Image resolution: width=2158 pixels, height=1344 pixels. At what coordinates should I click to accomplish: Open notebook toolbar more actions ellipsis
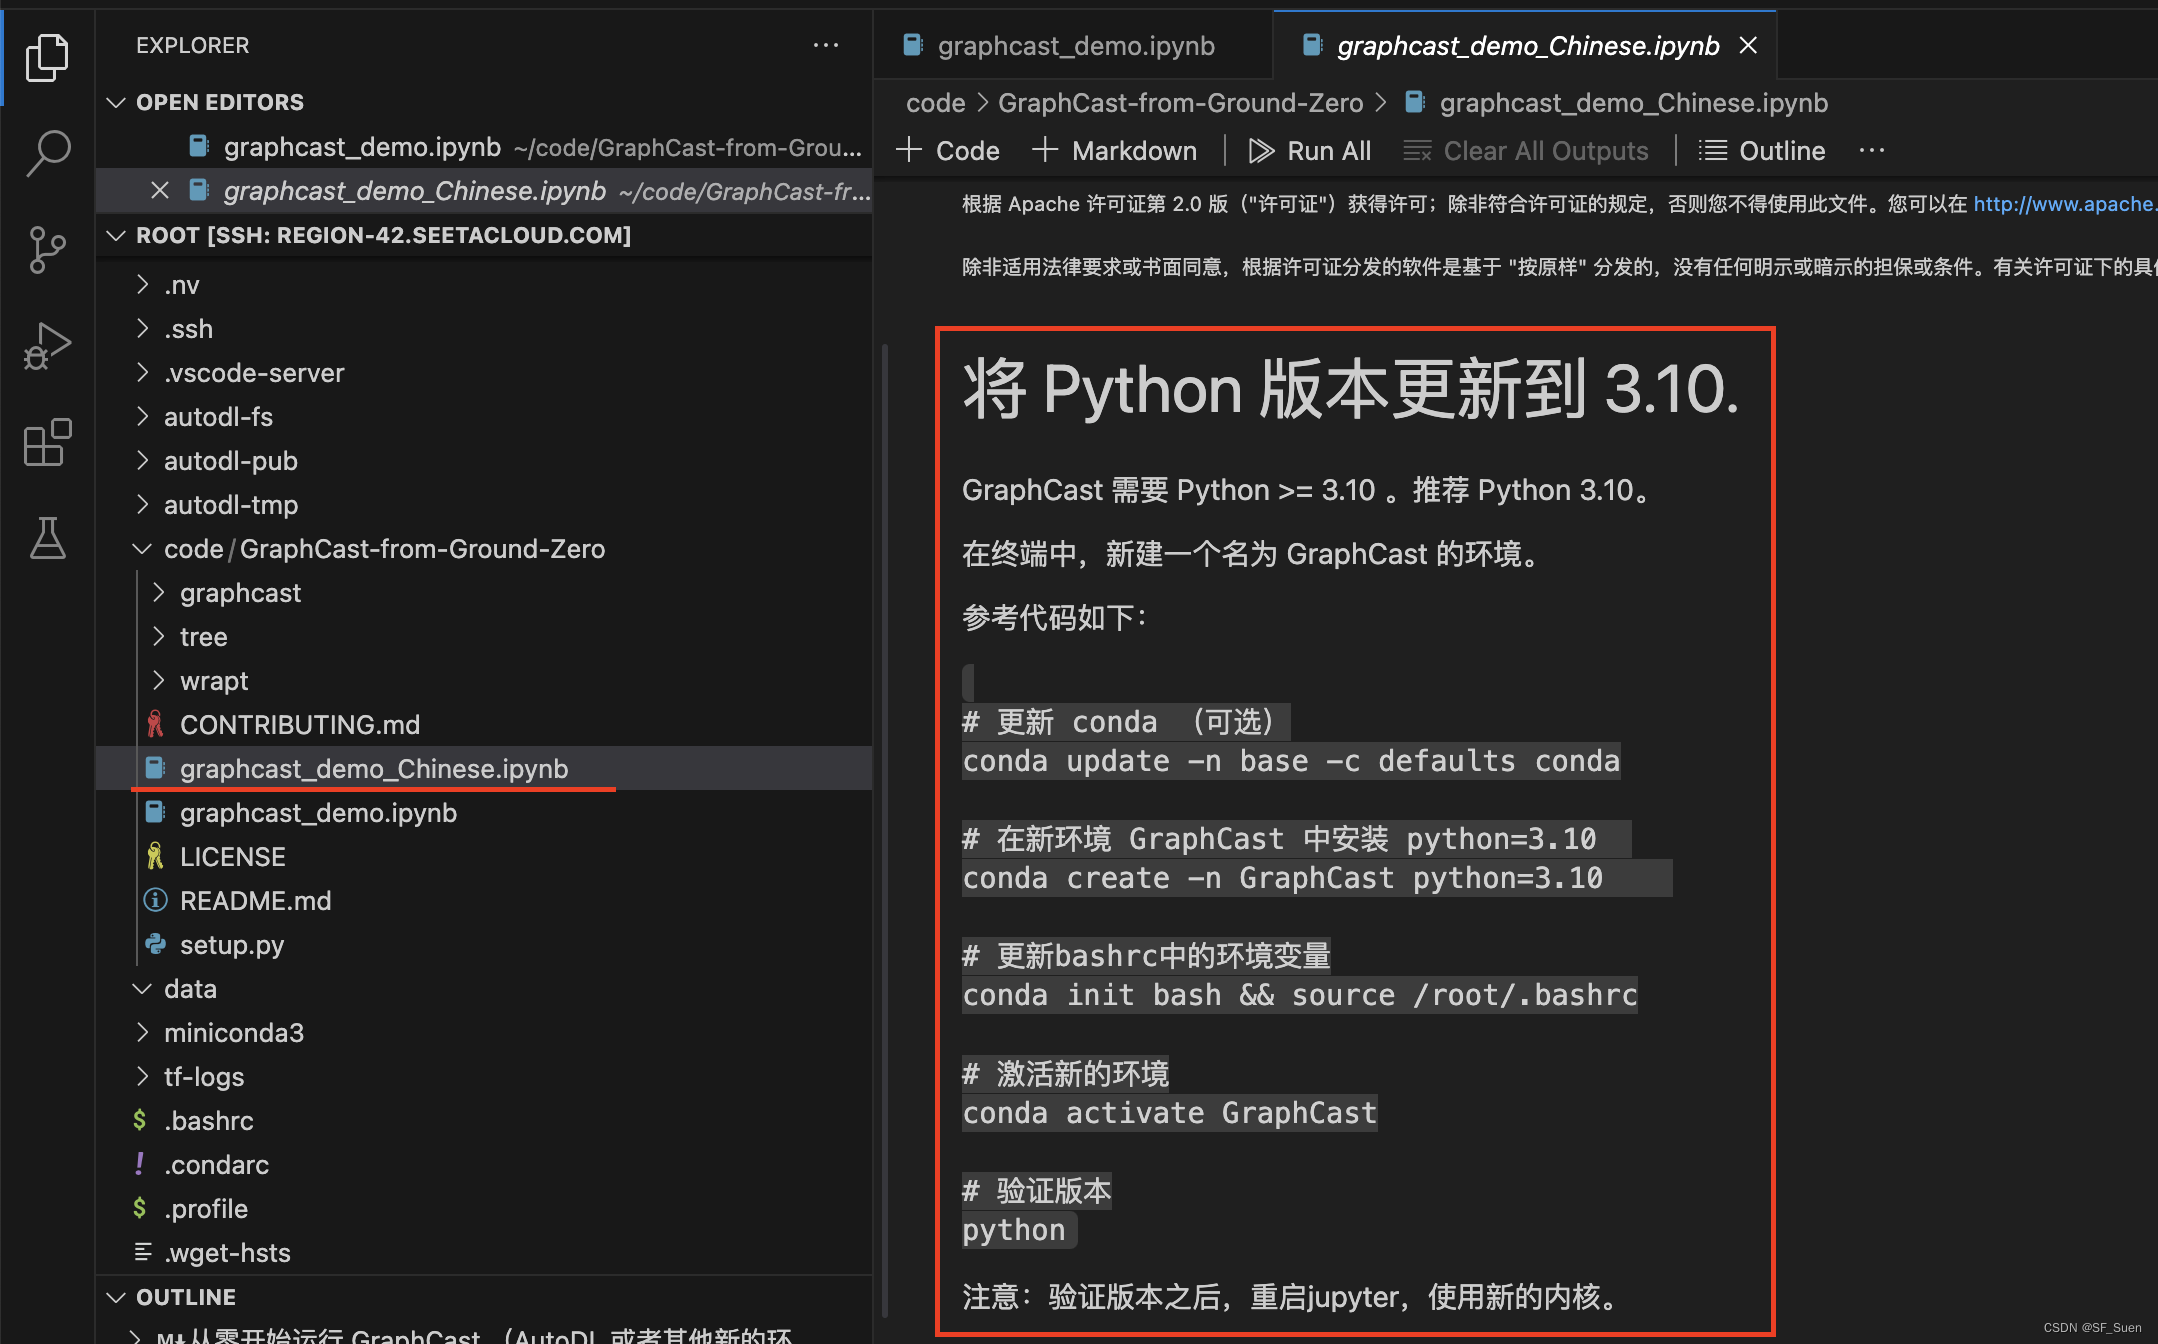point(1872,150)
